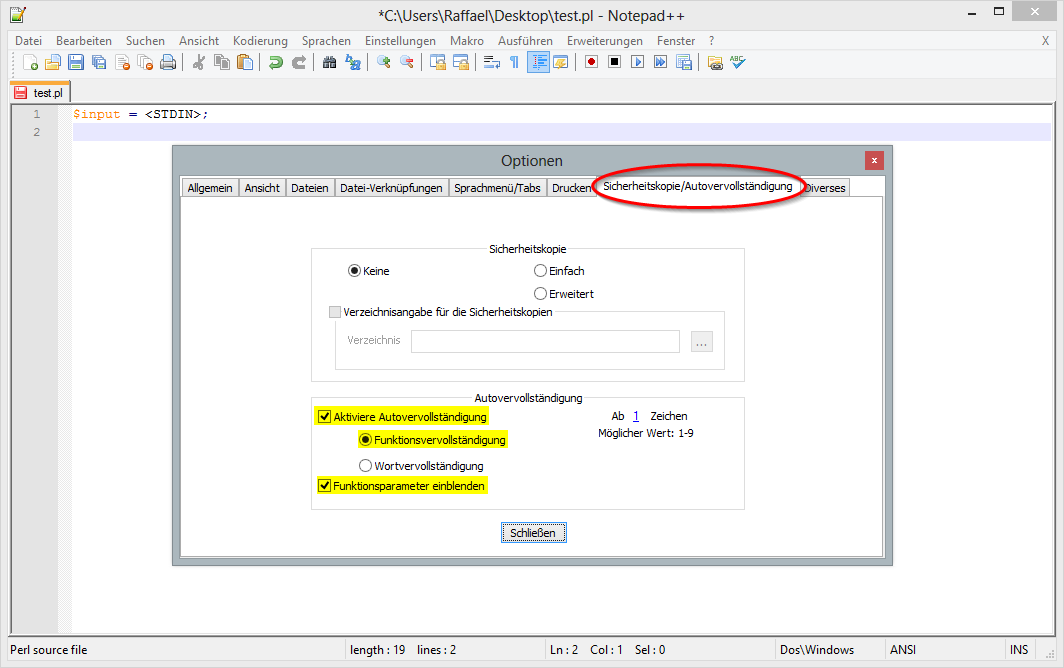
Task: Select the Wortvervollständigung radio button
Action: click(x=365, y=465)
